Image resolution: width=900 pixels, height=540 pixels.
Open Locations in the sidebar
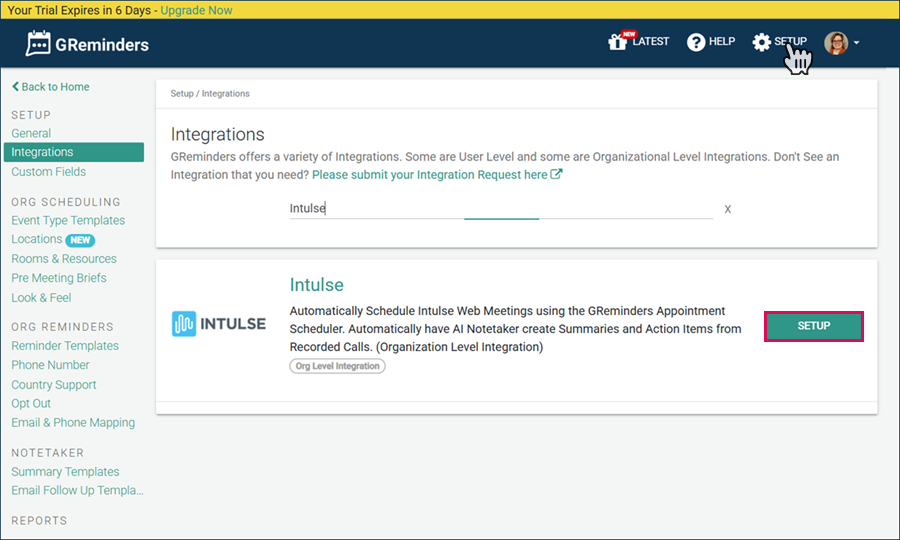click(x=36, y=239)
